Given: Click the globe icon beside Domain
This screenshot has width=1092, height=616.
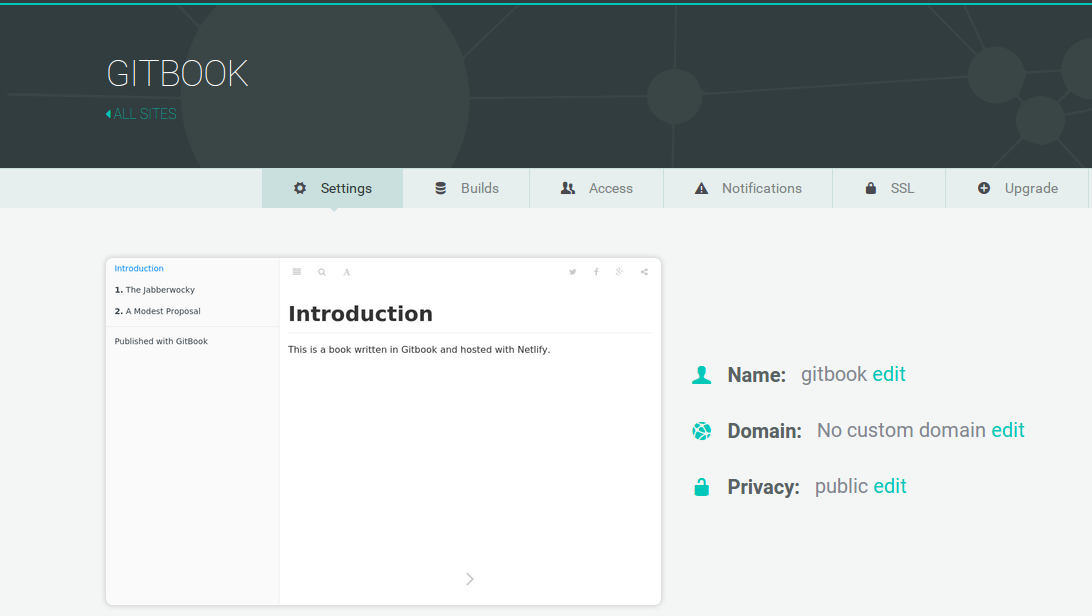Looking at the screenshot, I should pos(701,431).
